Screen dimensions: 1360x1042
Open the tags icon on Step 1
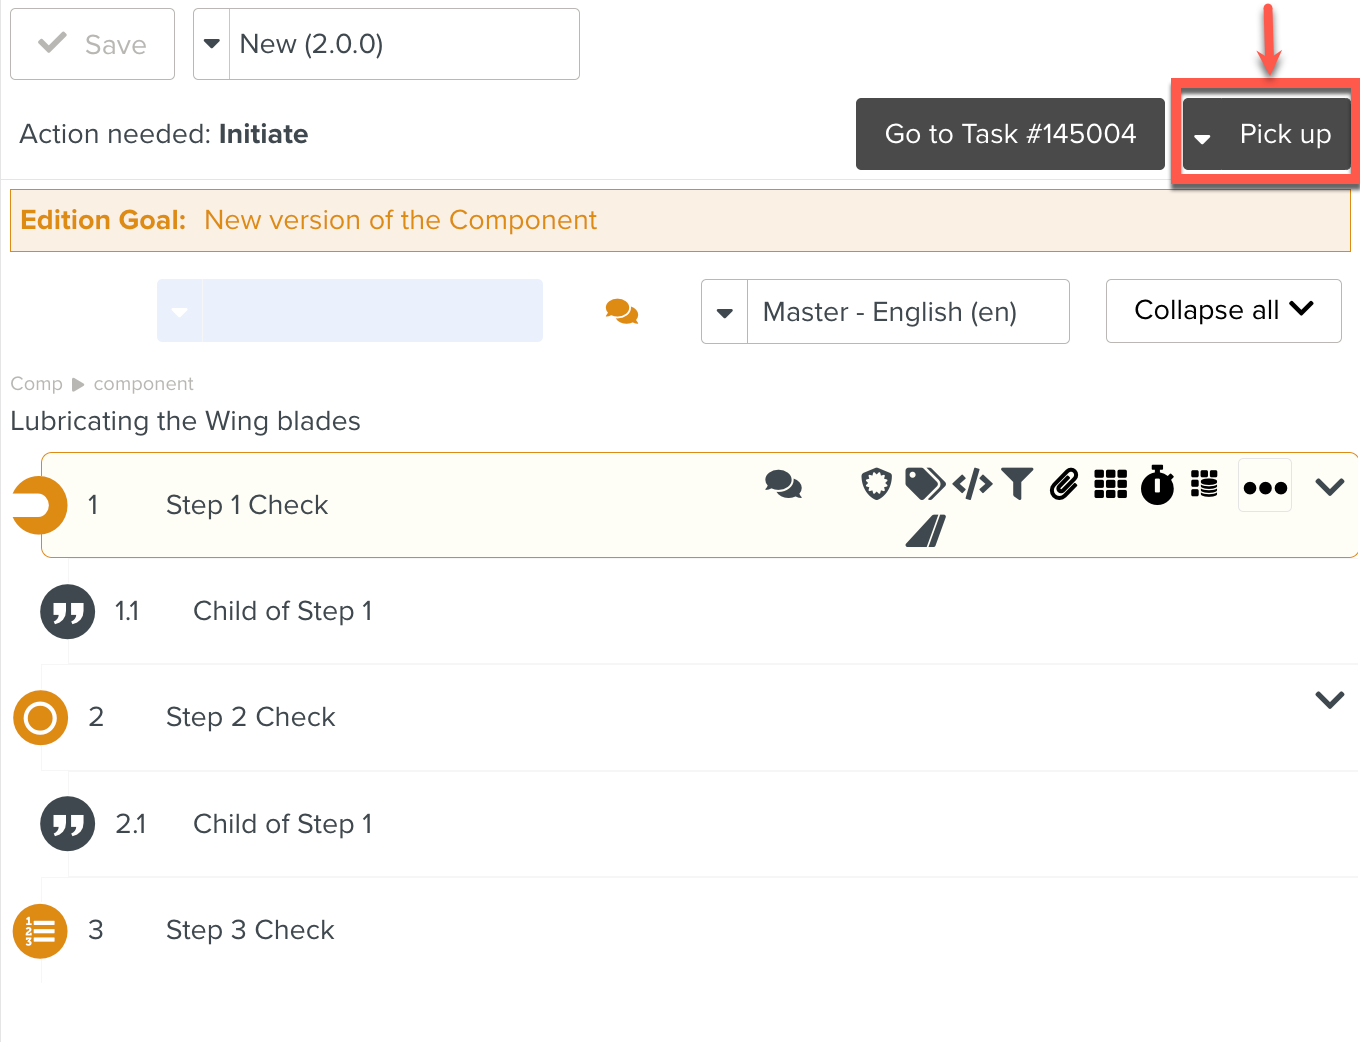(924, 484)
